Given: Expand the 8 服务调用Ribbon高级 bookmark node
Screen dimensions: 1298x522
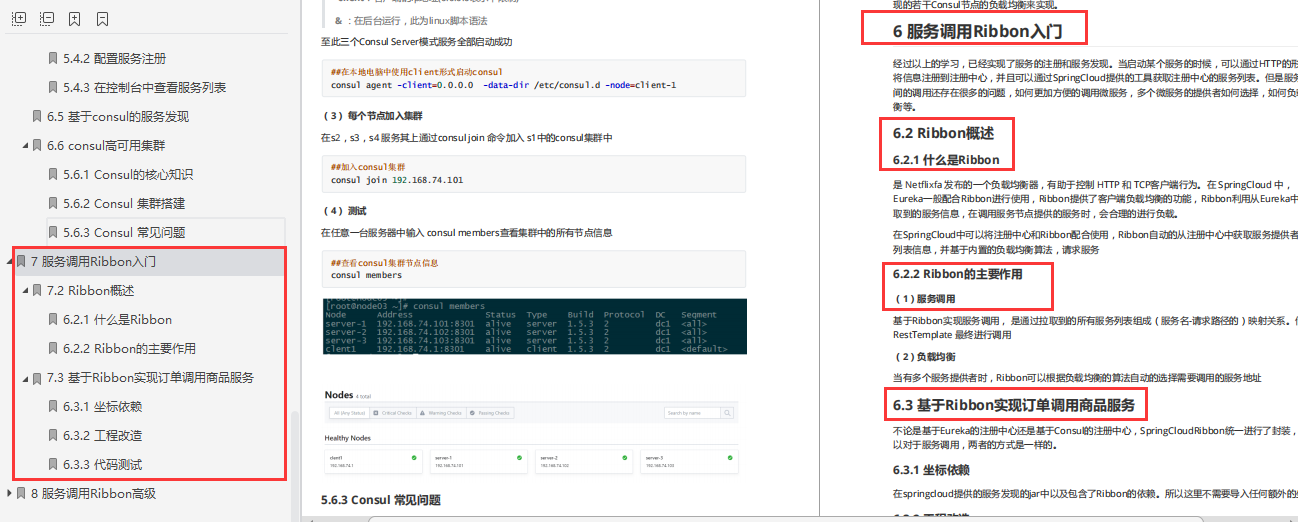Looking at the screenshot, I should tap(9, 493).
